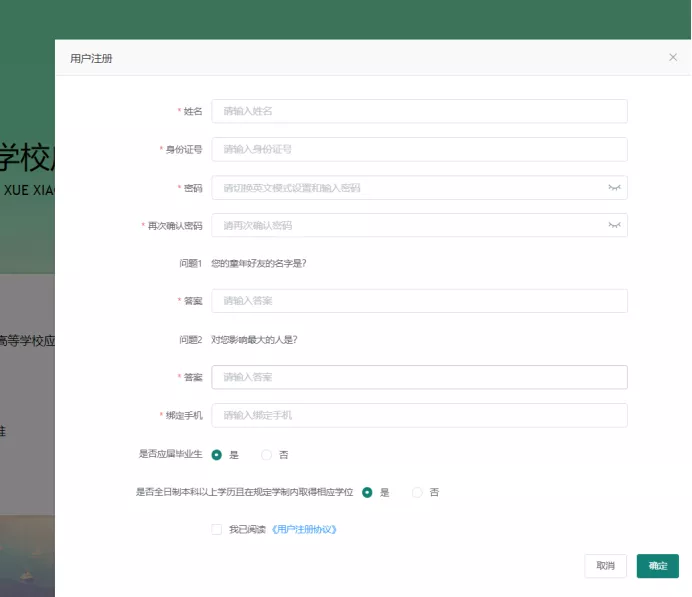Click the 答案 field under 问题2

[x=419, y=377]
